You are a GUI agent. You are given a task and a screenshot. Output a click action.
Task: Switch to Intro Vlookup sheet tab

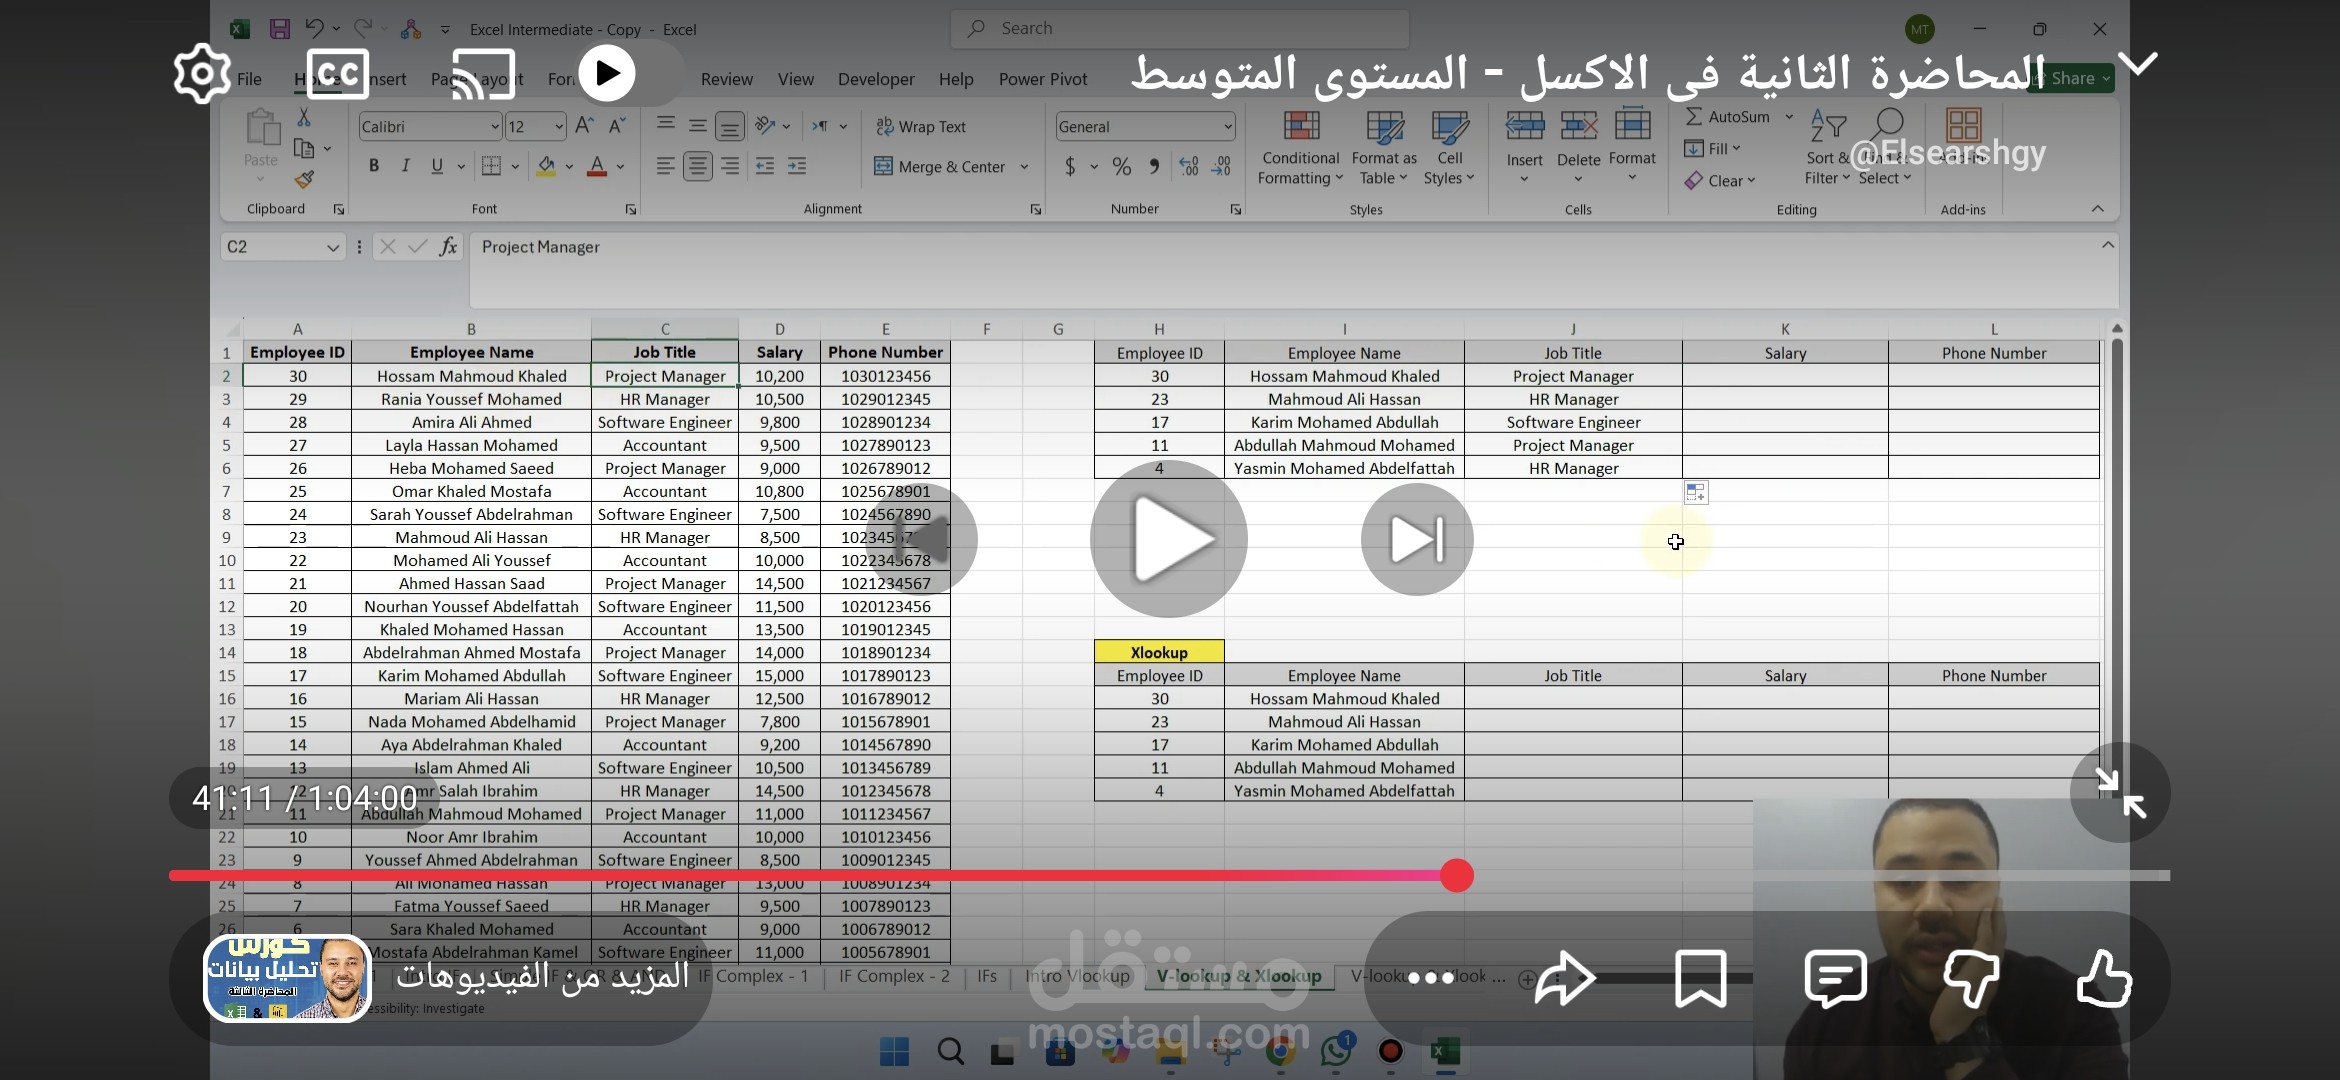[x=1077, y=976]
